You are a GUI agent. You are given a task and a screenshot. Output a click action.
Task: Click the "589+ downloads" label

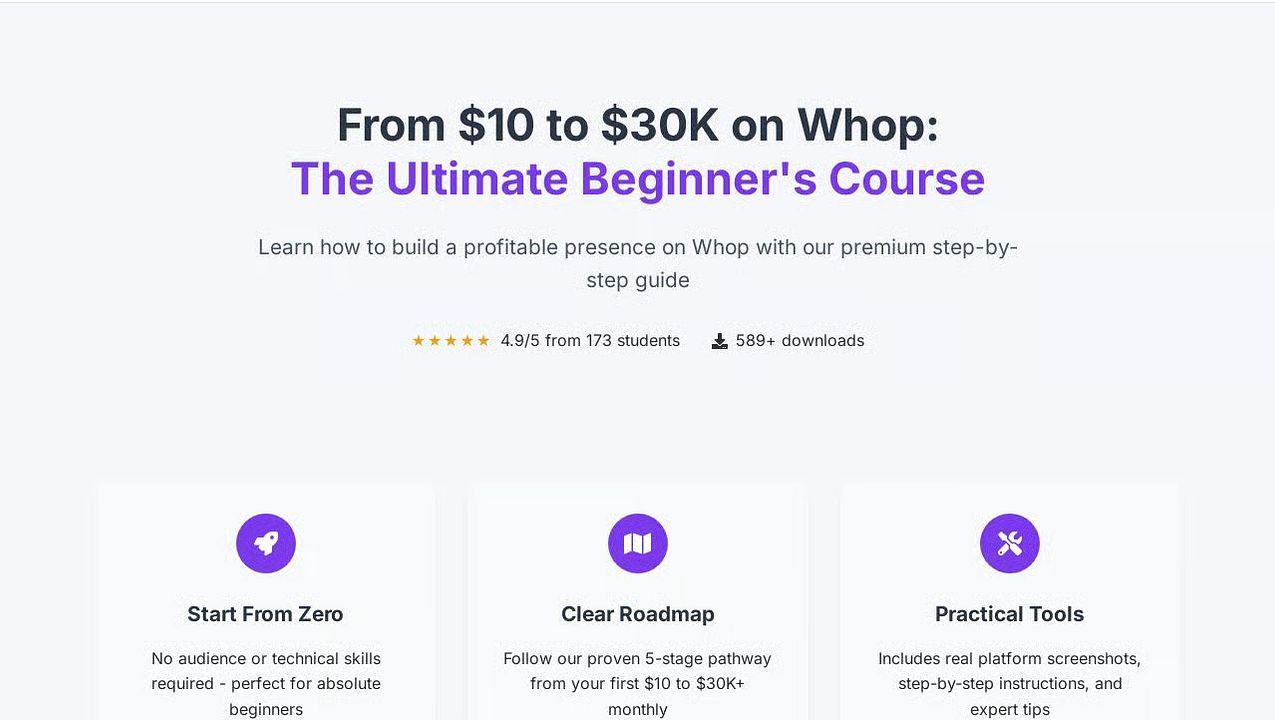[800, 341]
